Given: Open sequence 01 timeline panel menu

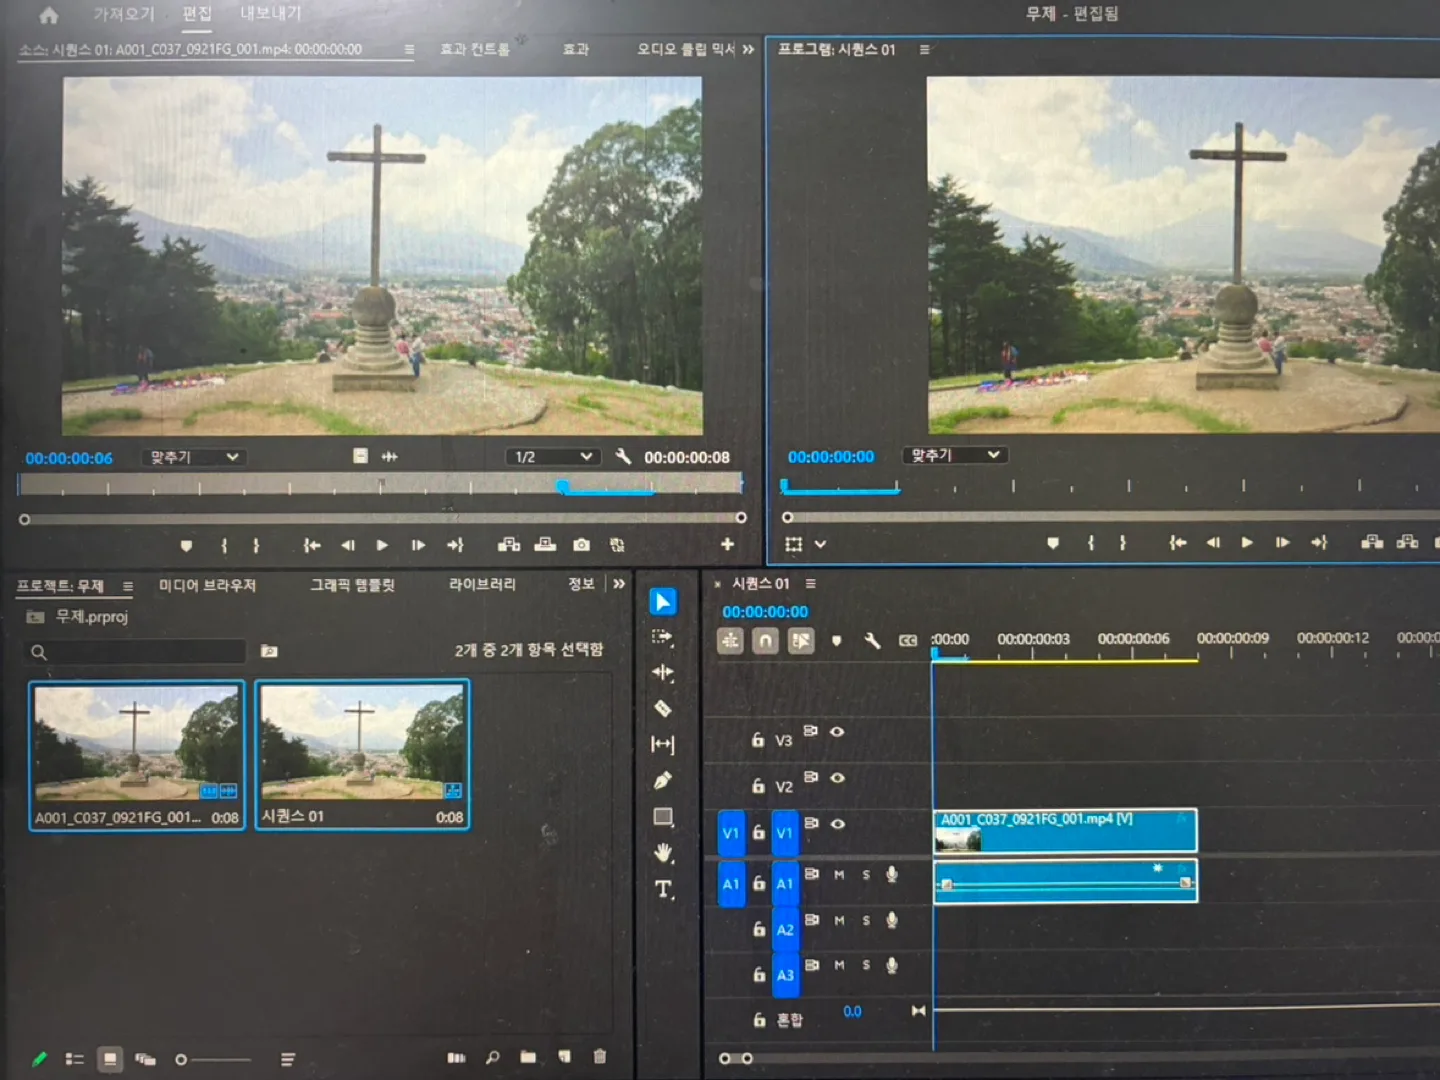Looking at the screenshot, I should tap(810, 584).
